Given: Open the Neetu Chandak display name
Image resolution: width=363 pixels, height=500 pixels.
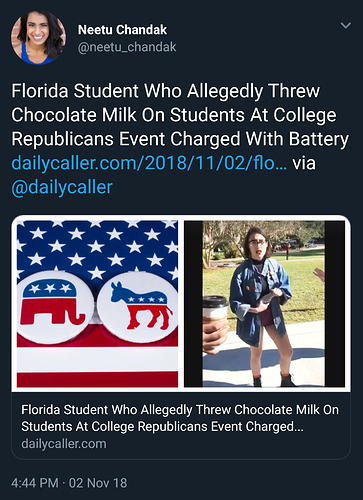Looking at the screenshot, I should (x=122, y=30).
